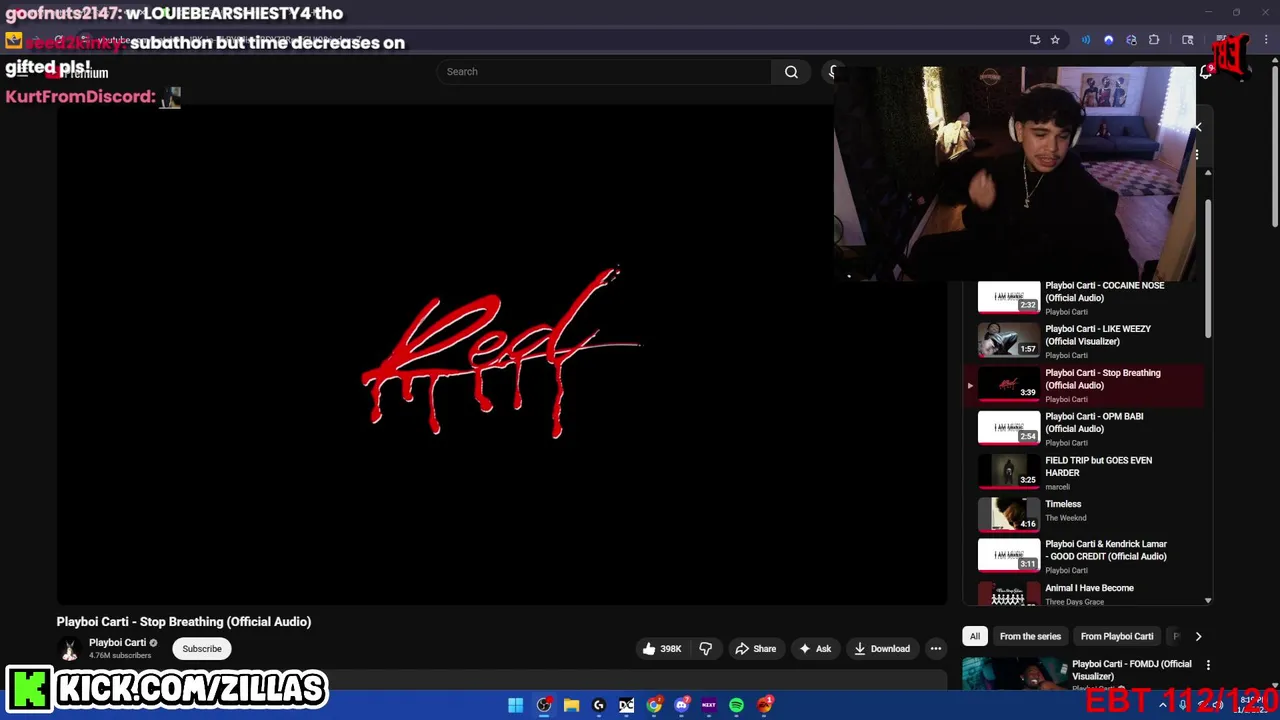Click the playlist panel scrollbar thumb
1280x720 pixels.
[x=1208, y=268]
